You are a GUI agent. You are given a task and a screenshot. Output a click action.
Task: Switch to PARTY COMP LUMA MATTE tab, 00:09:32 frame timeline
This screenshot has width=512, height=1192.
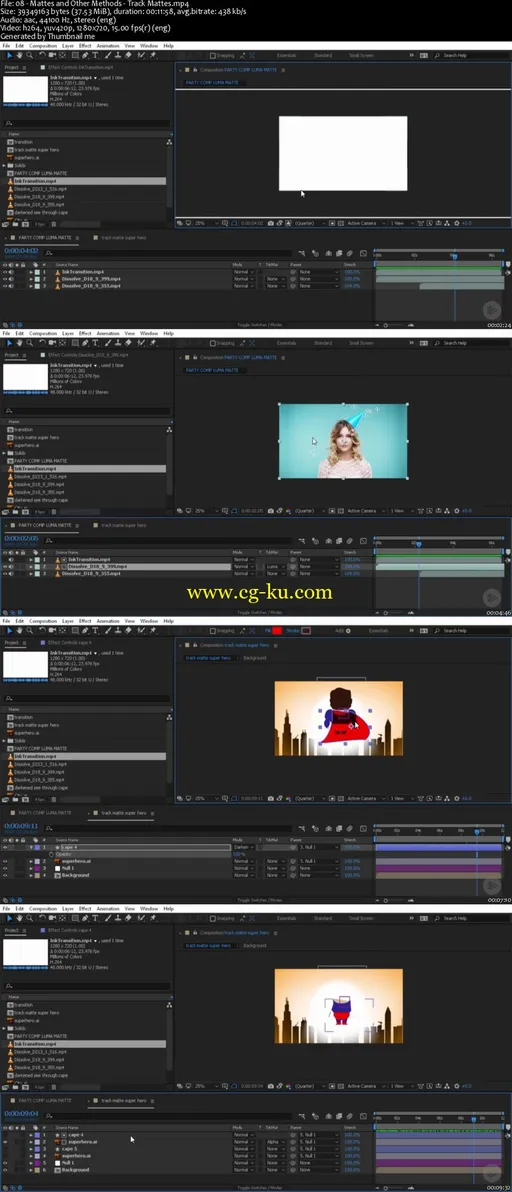[44, 1100]
